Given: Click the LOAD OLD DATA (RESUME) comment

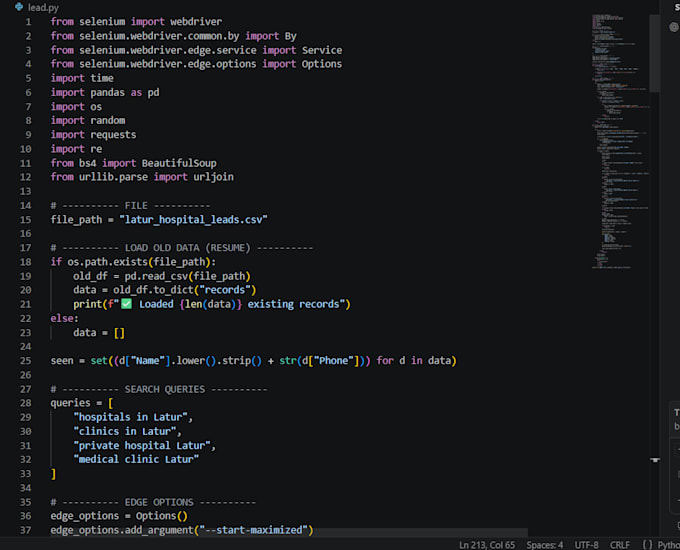Looking at the screenshot, I should (x=182, y=248).
